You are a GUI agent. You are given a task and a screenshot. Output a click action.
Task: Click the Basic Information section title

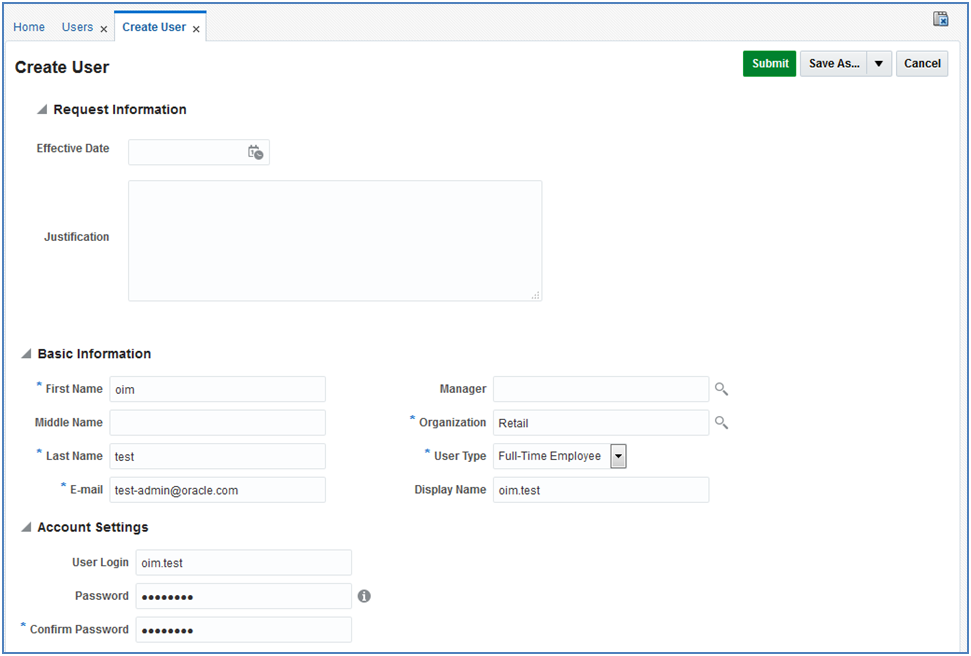click(94, 354)
